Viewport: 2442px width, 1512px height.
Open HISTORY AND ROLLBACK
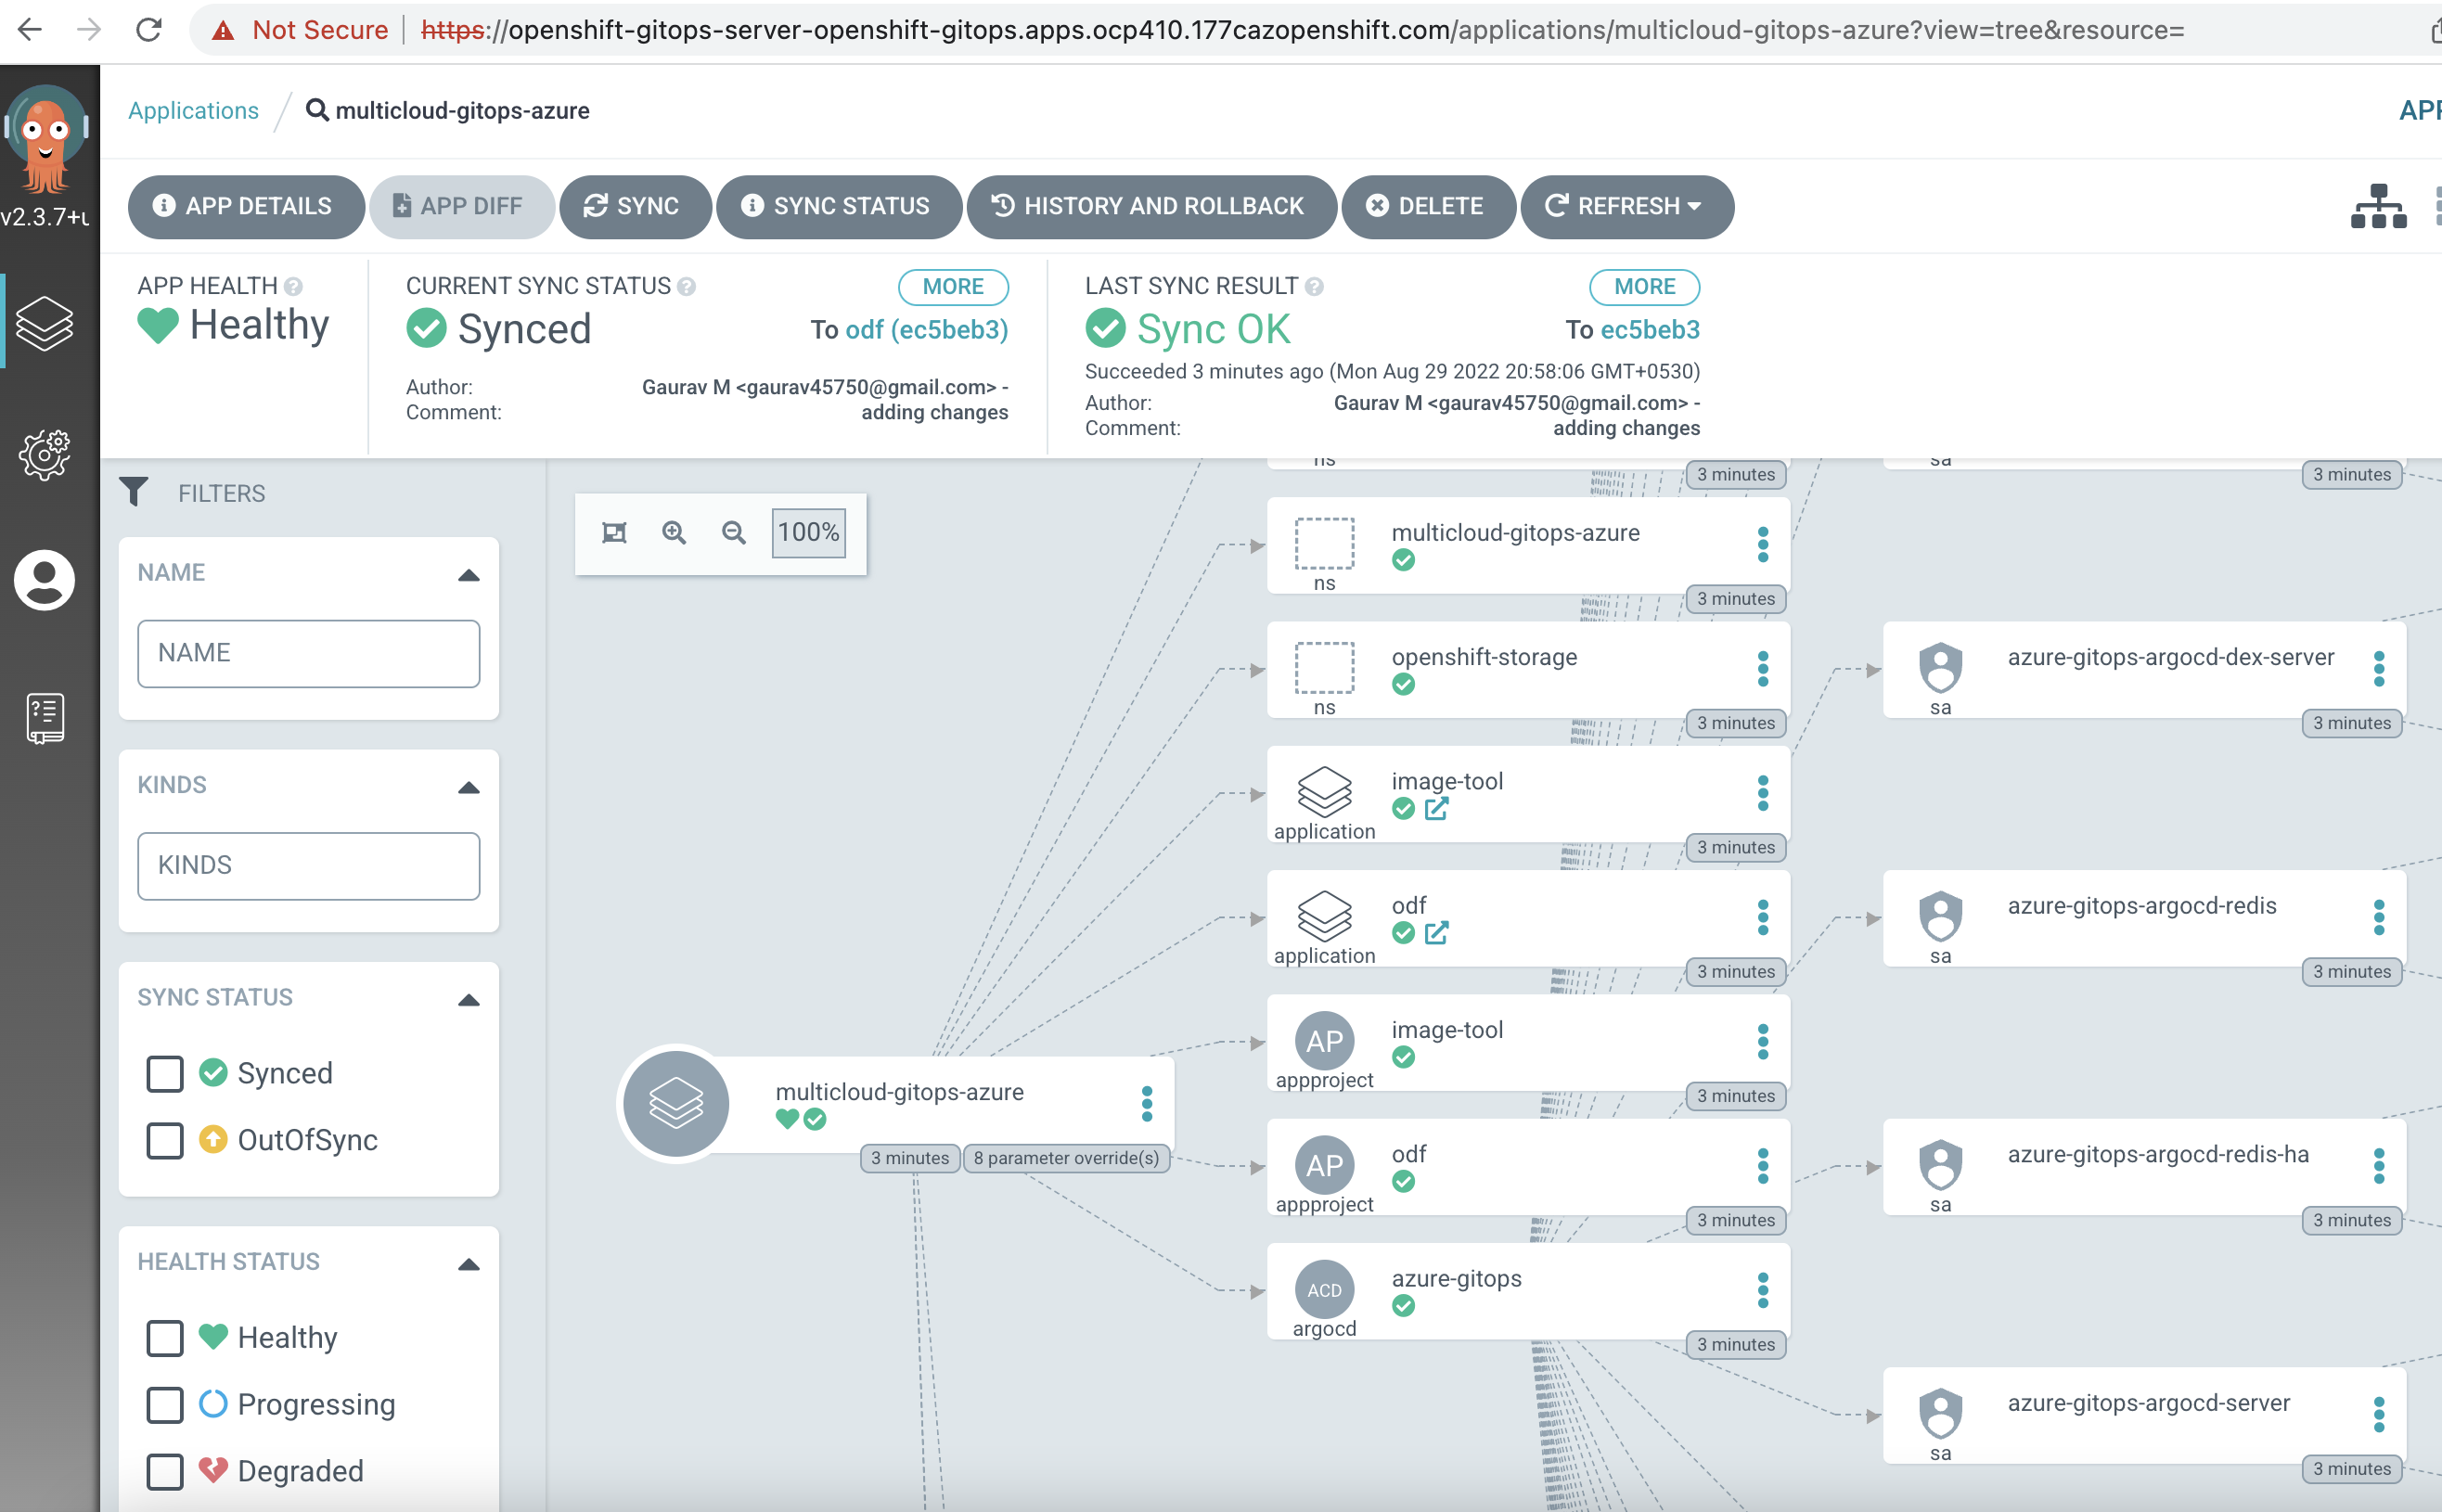1151,206
